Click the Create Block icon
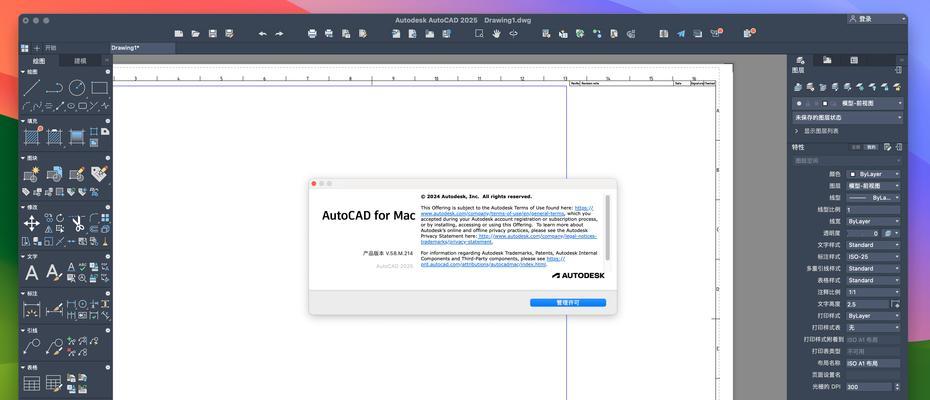 pyautogui.click(x=31, y=174)
